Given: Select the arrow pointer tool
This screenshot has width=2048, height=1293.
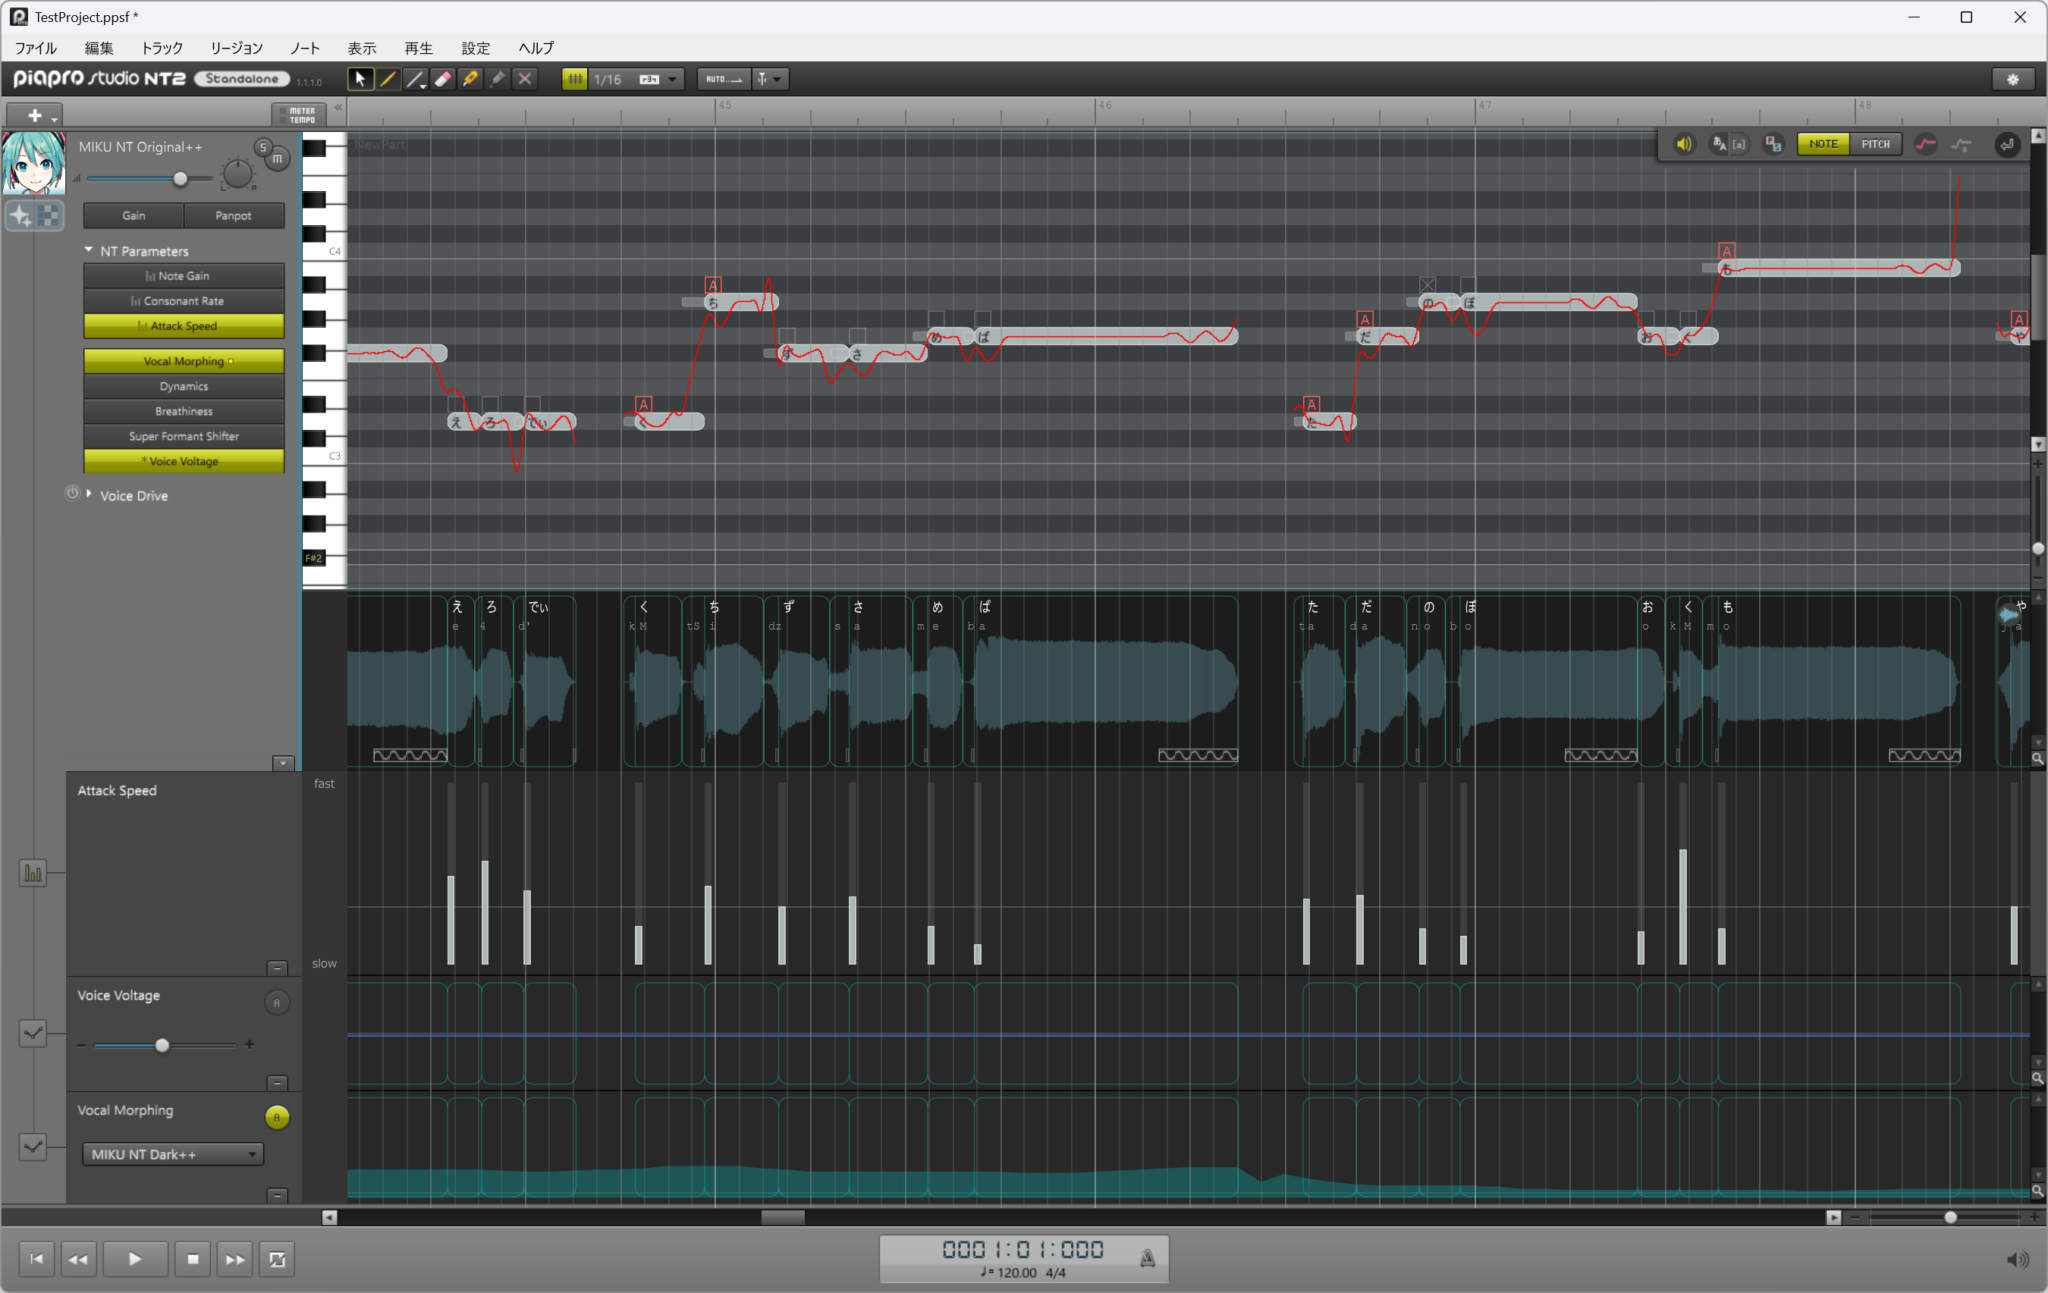Looking at the screenshot, I should pos(360,79).
